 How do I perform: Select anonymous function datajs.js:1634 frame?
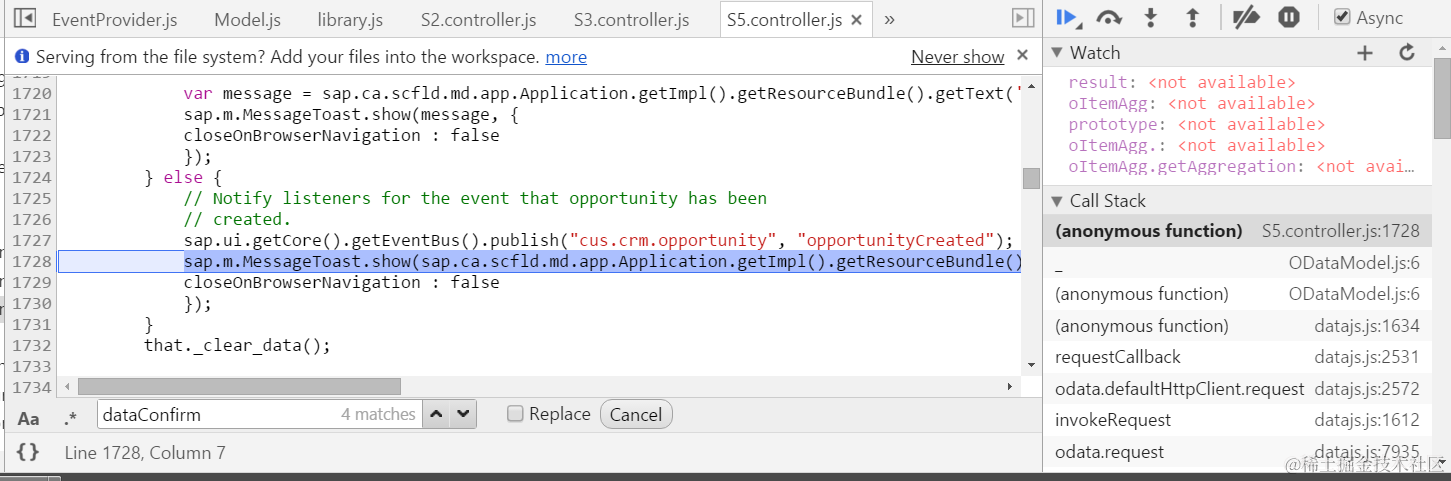tap(1237, 326)
